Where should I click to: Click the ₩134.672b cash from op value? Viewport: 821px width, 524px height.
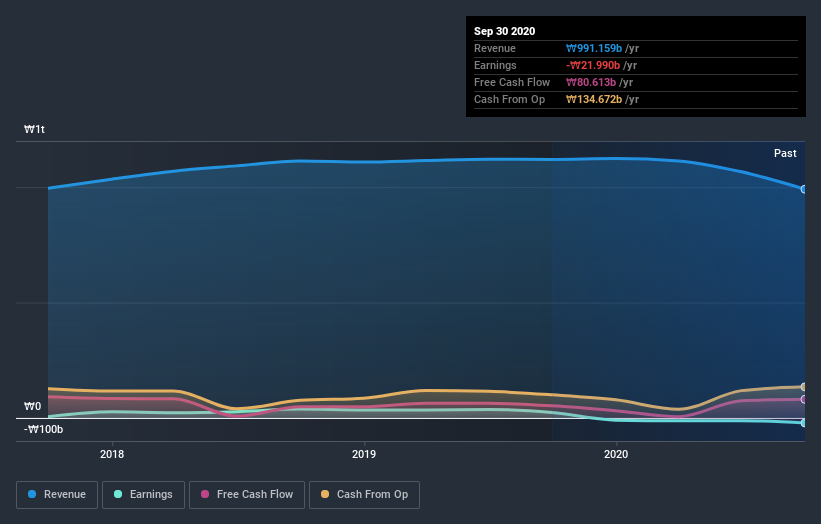(594, 99)
